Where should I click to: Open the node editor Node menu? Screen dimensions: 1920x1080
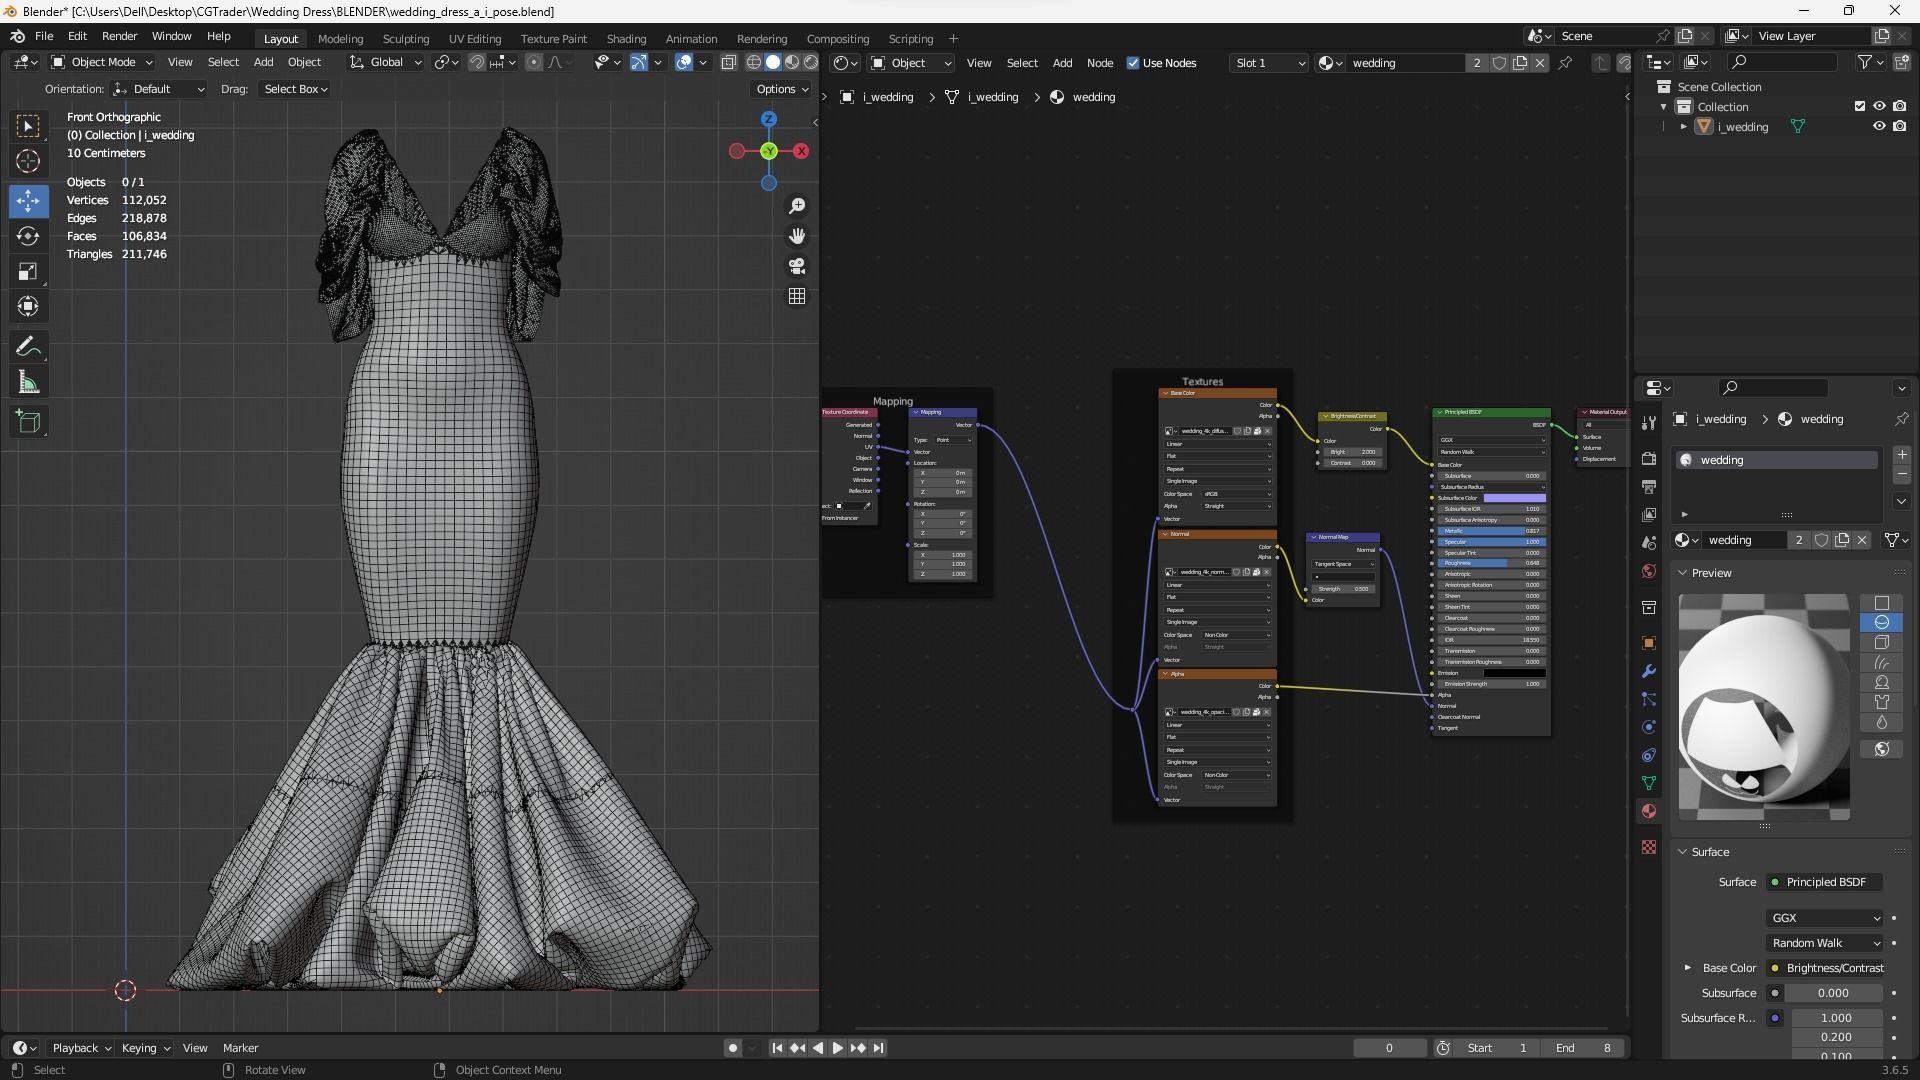click(1100, 63)
